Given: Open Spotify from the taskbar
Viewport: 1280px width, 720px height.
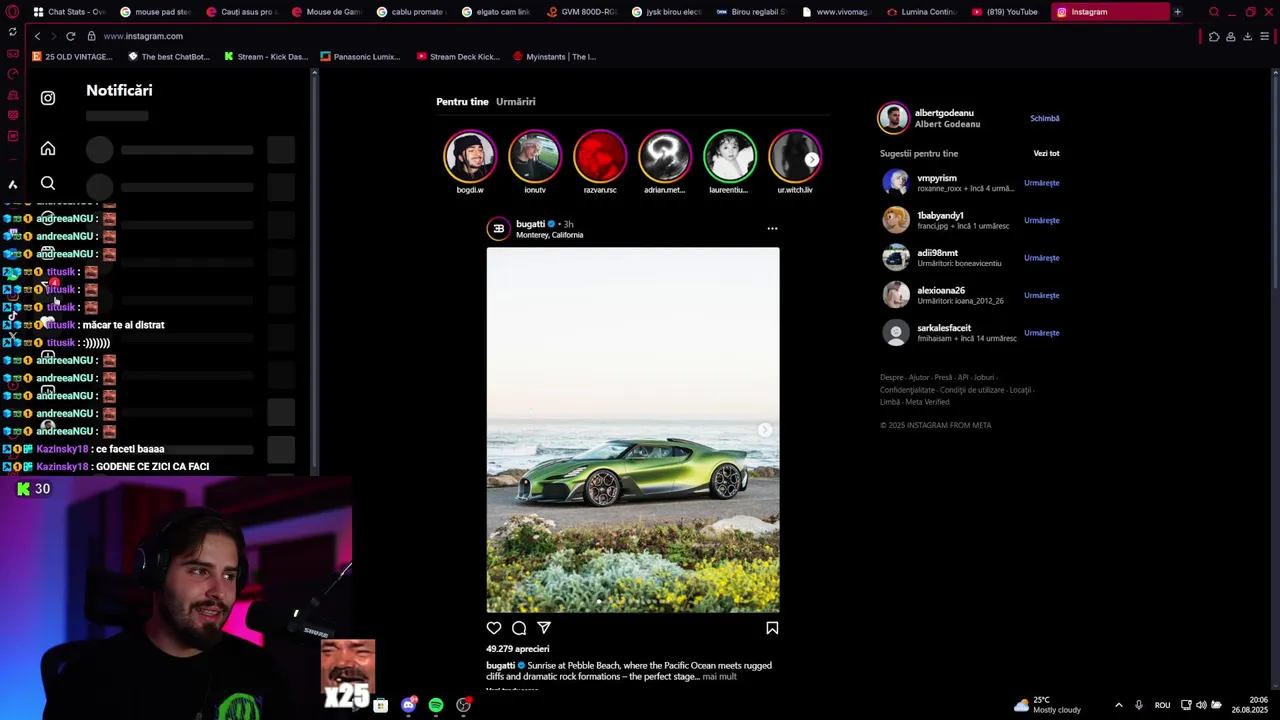Looking at the screenshot, I should click(x=436, y=705).
